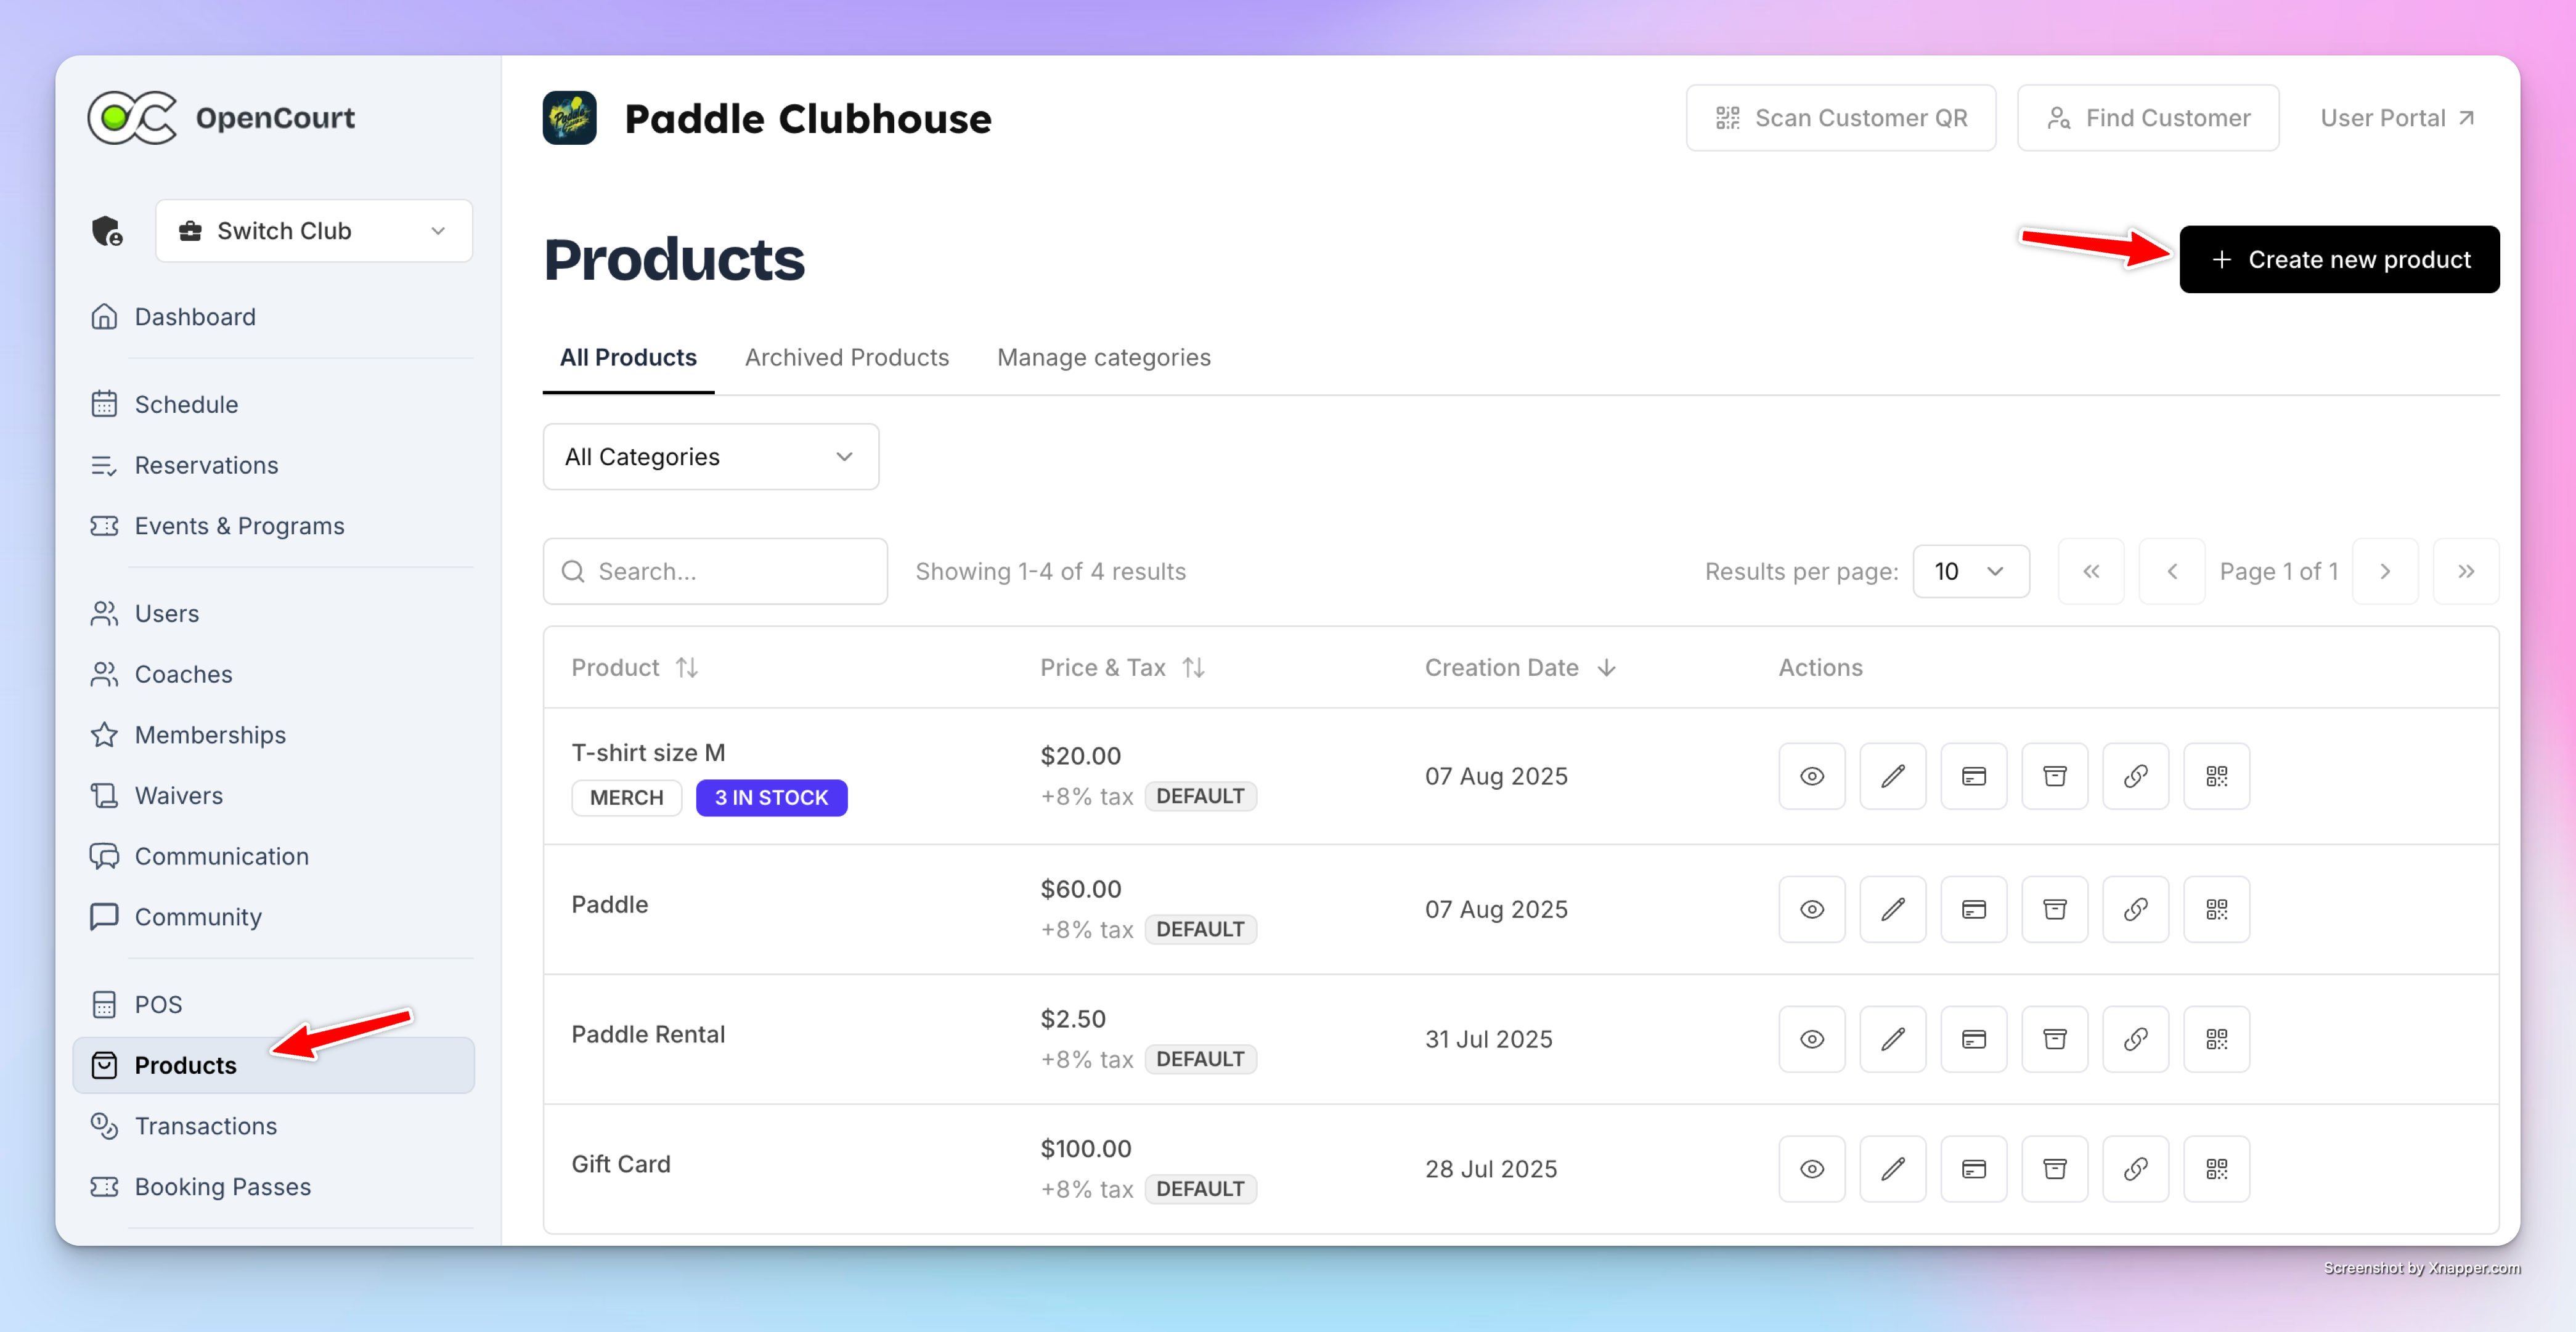2576x1332 pixels.
Task: Copy link for T-shirt size M
Action: click(2135, 776)
